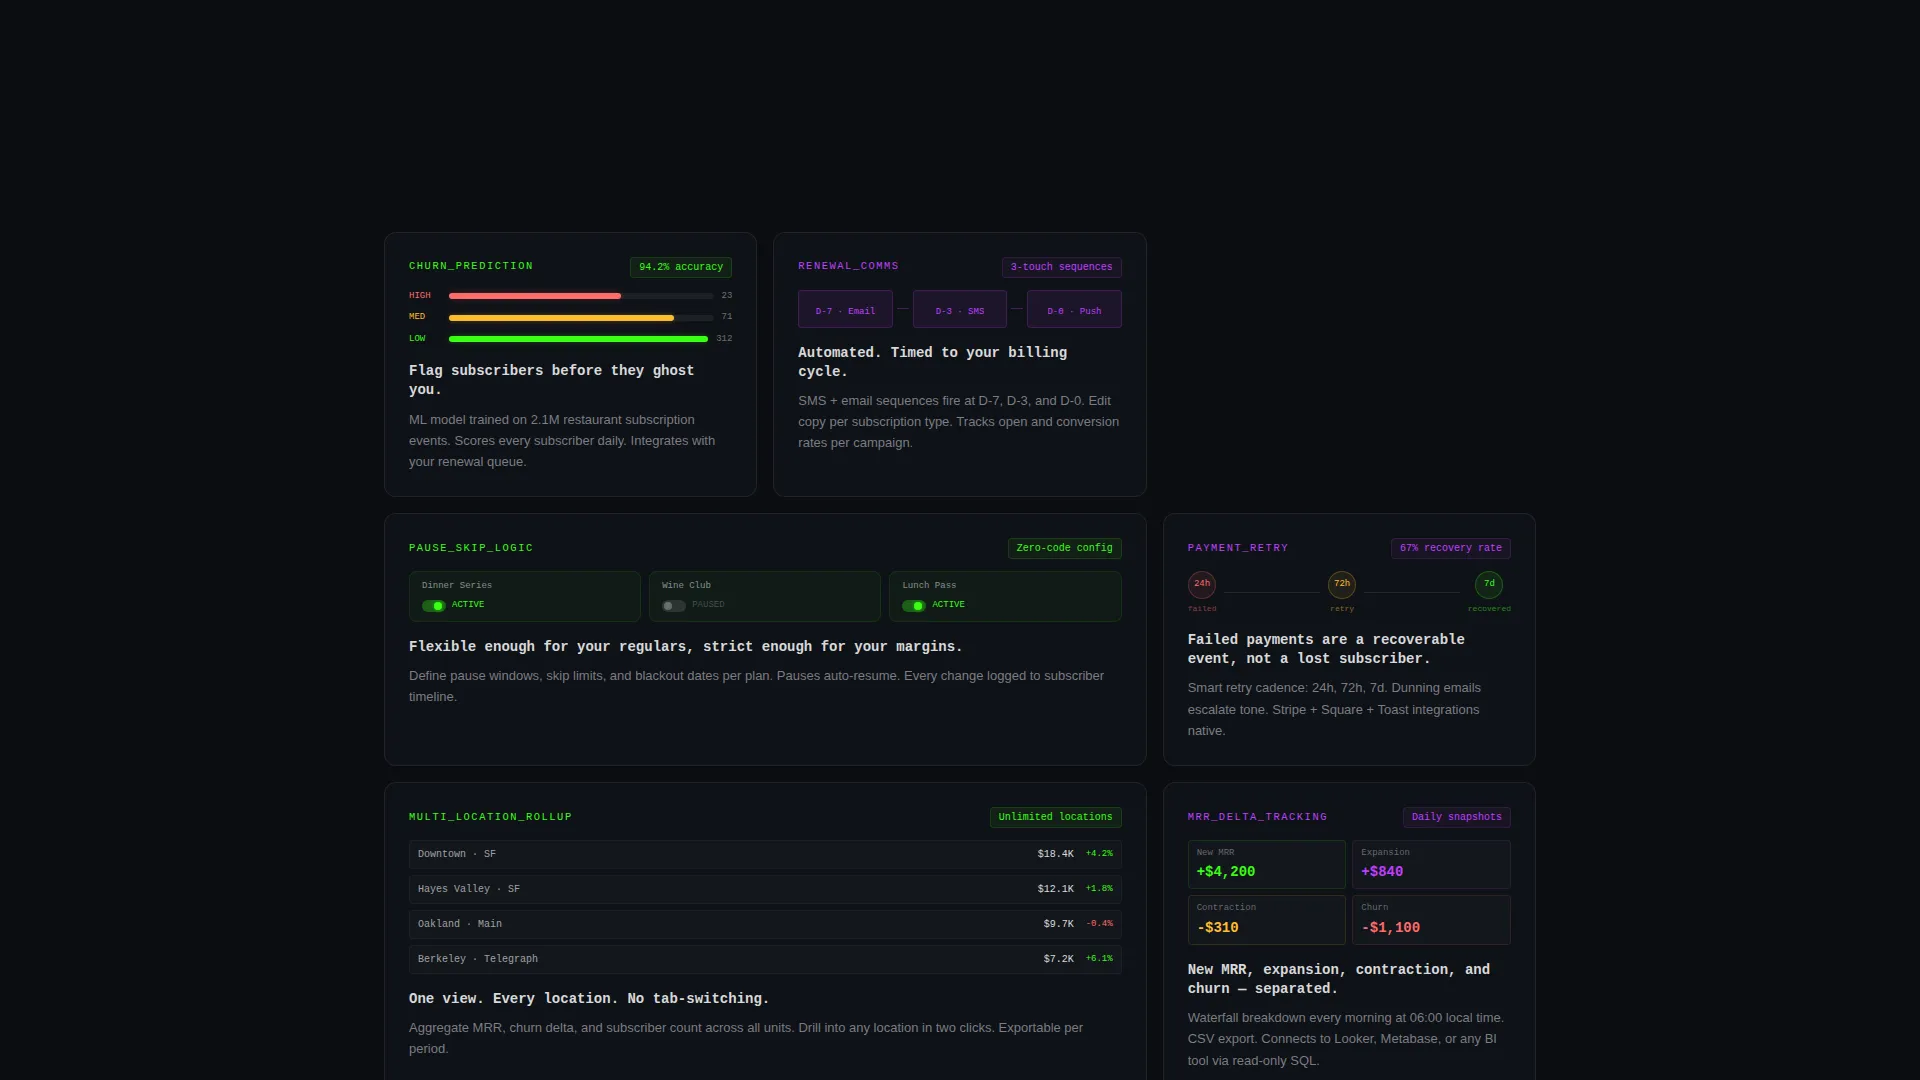The image size is (1920, 1080).
Task: Click the HIGH churn risk bar
Action: point(581,296)
